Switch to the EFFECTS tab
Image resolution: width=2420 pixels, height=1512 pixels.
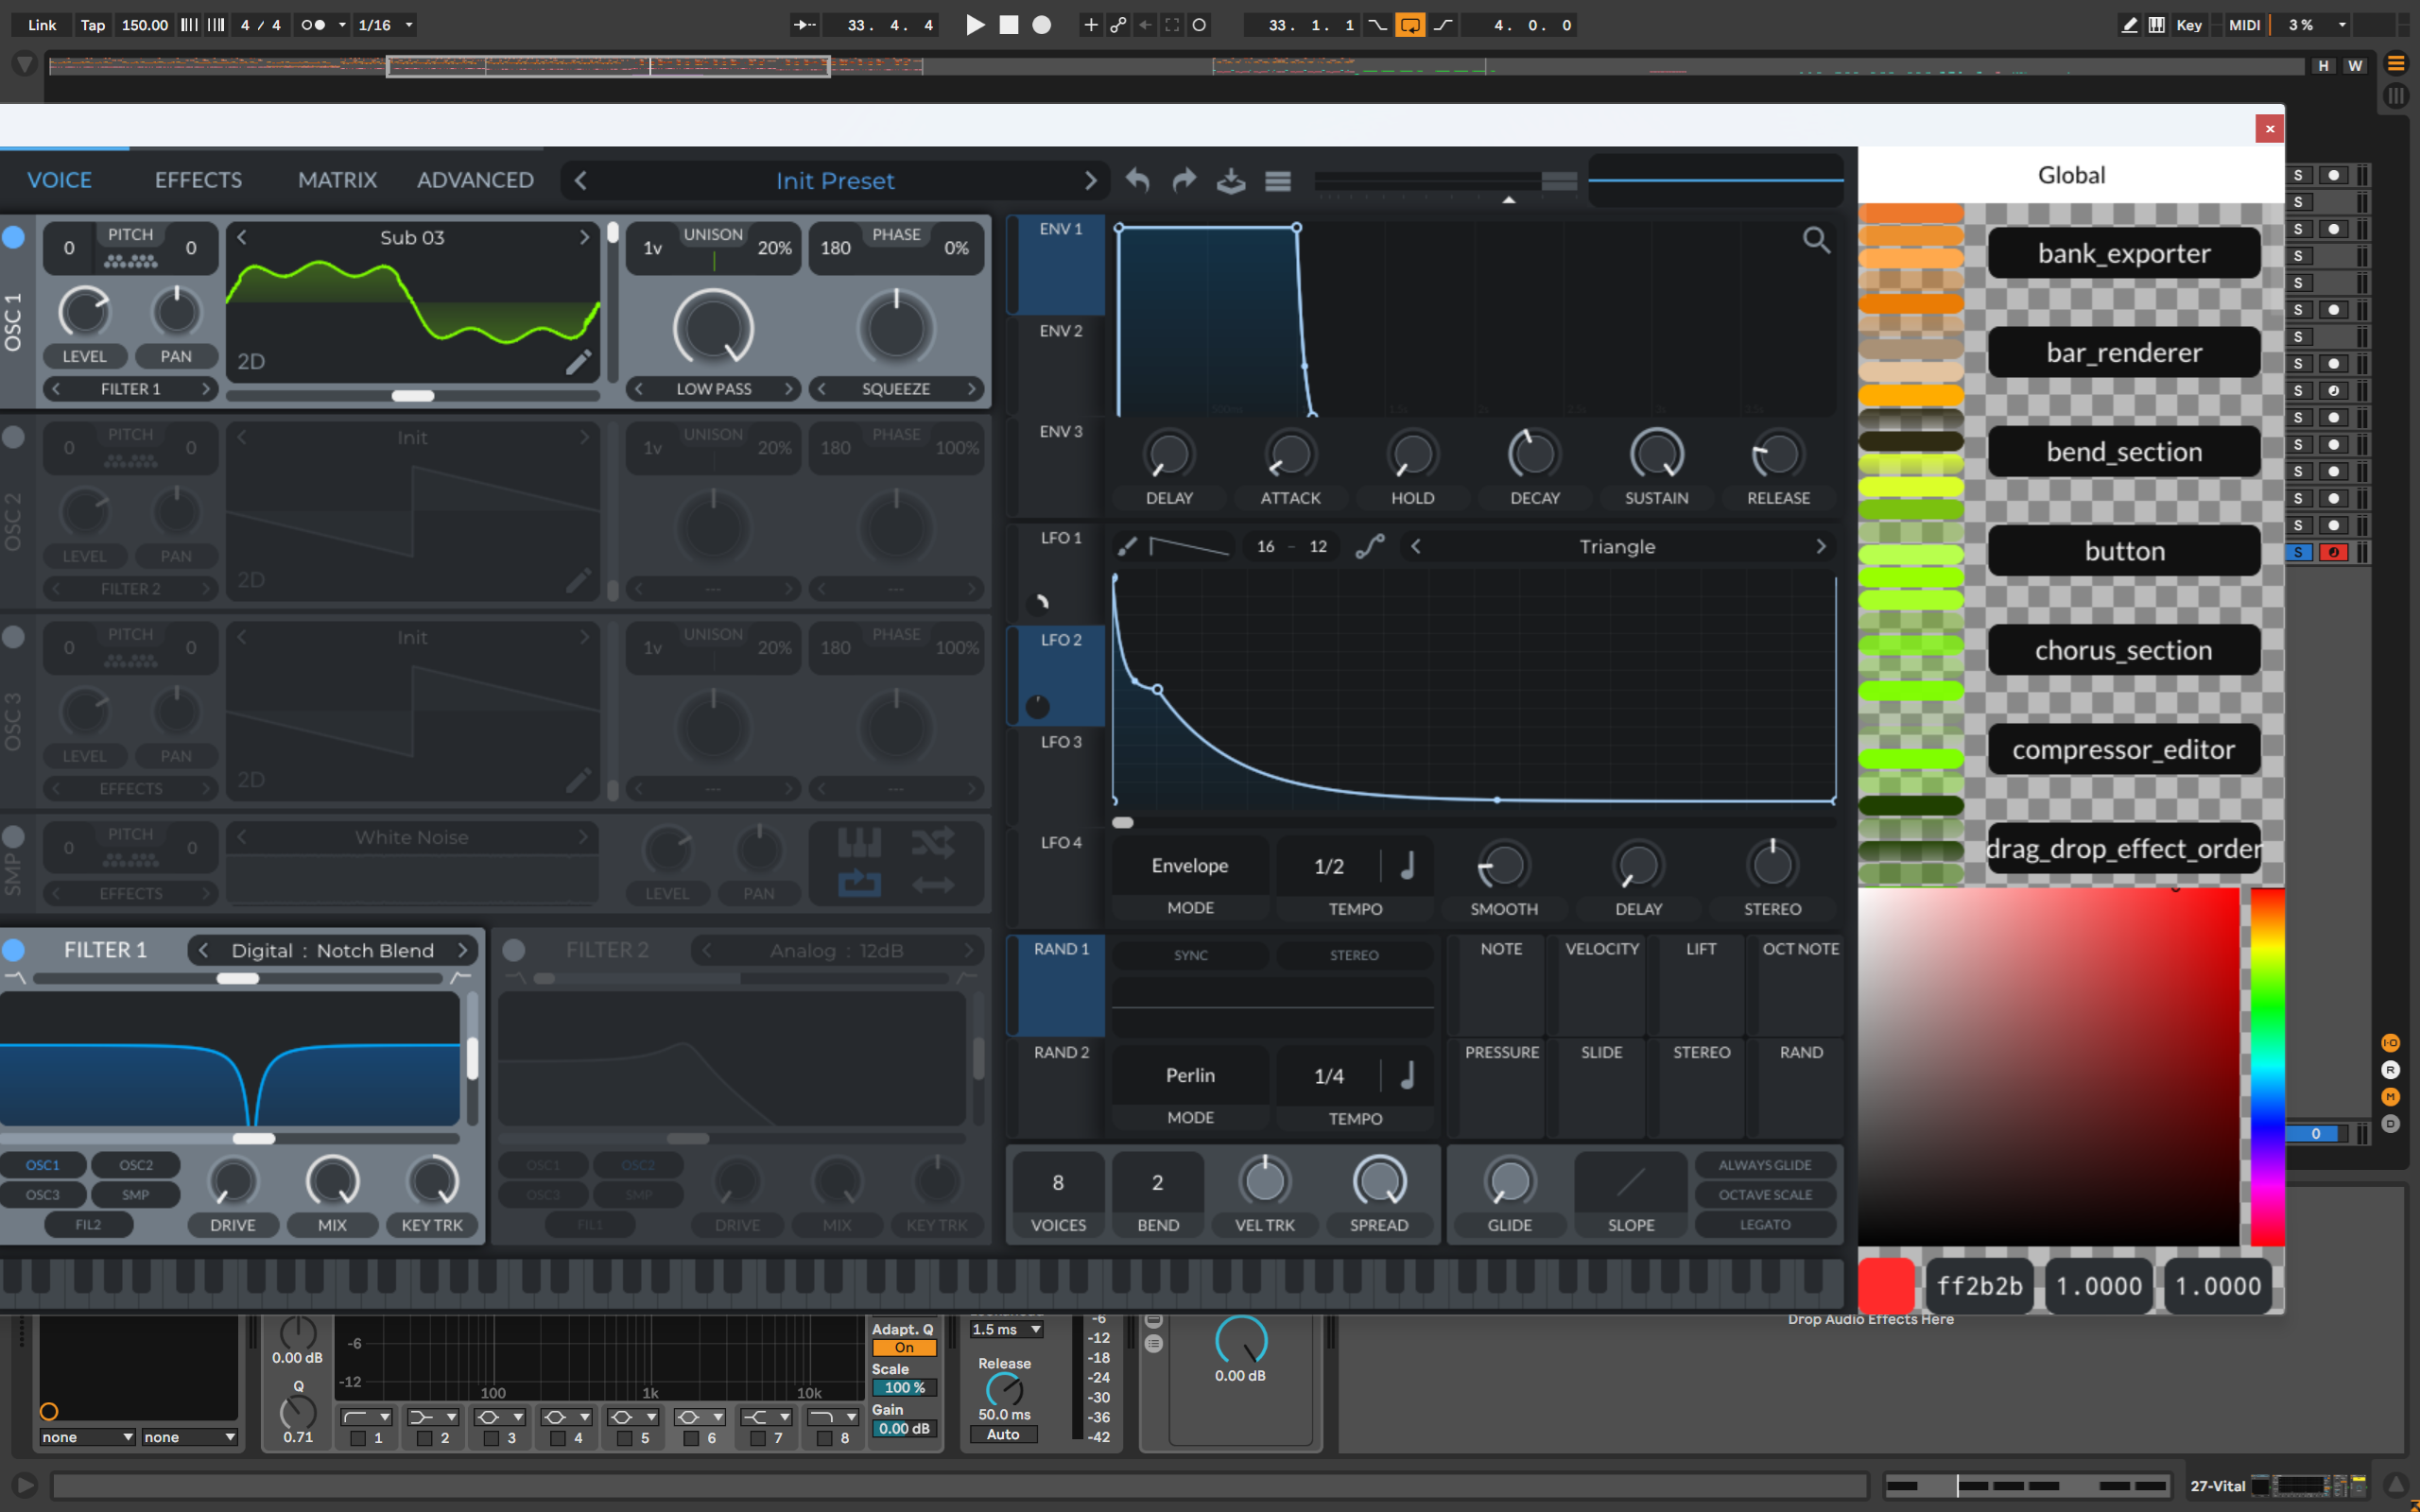[198, 180]
